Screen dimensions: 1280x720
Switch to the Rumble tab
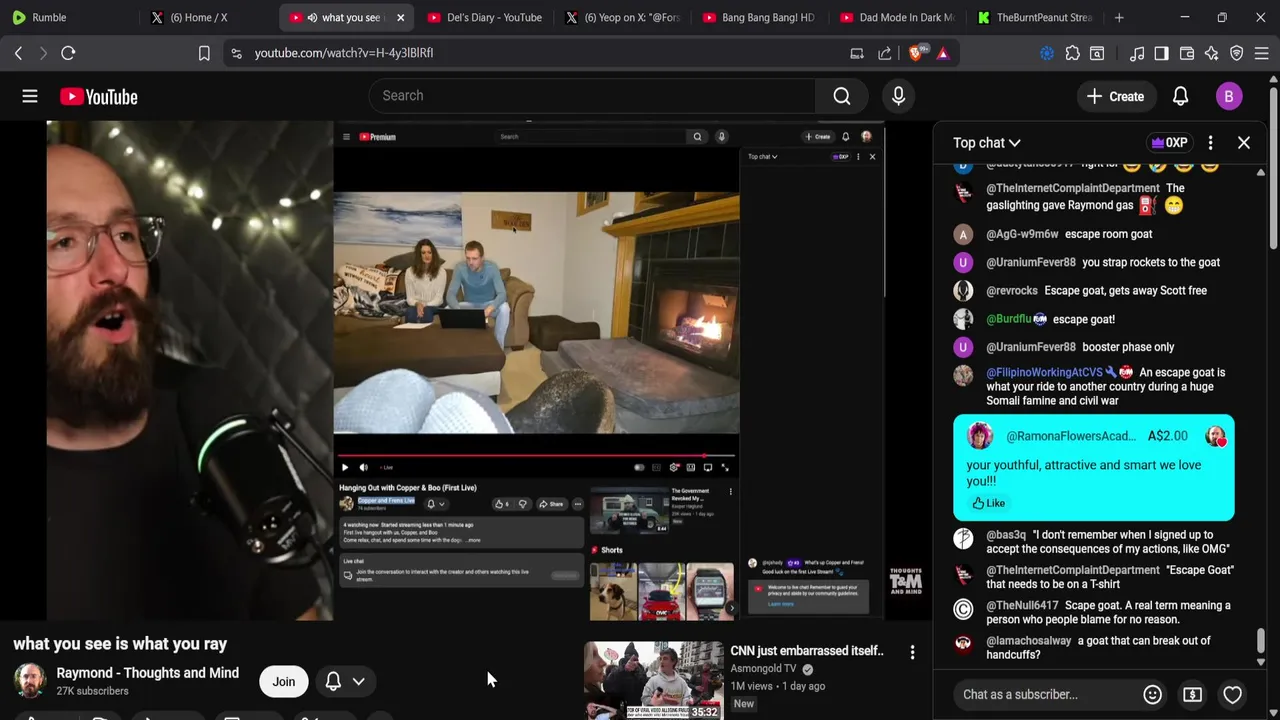click(x=68, y=17)
